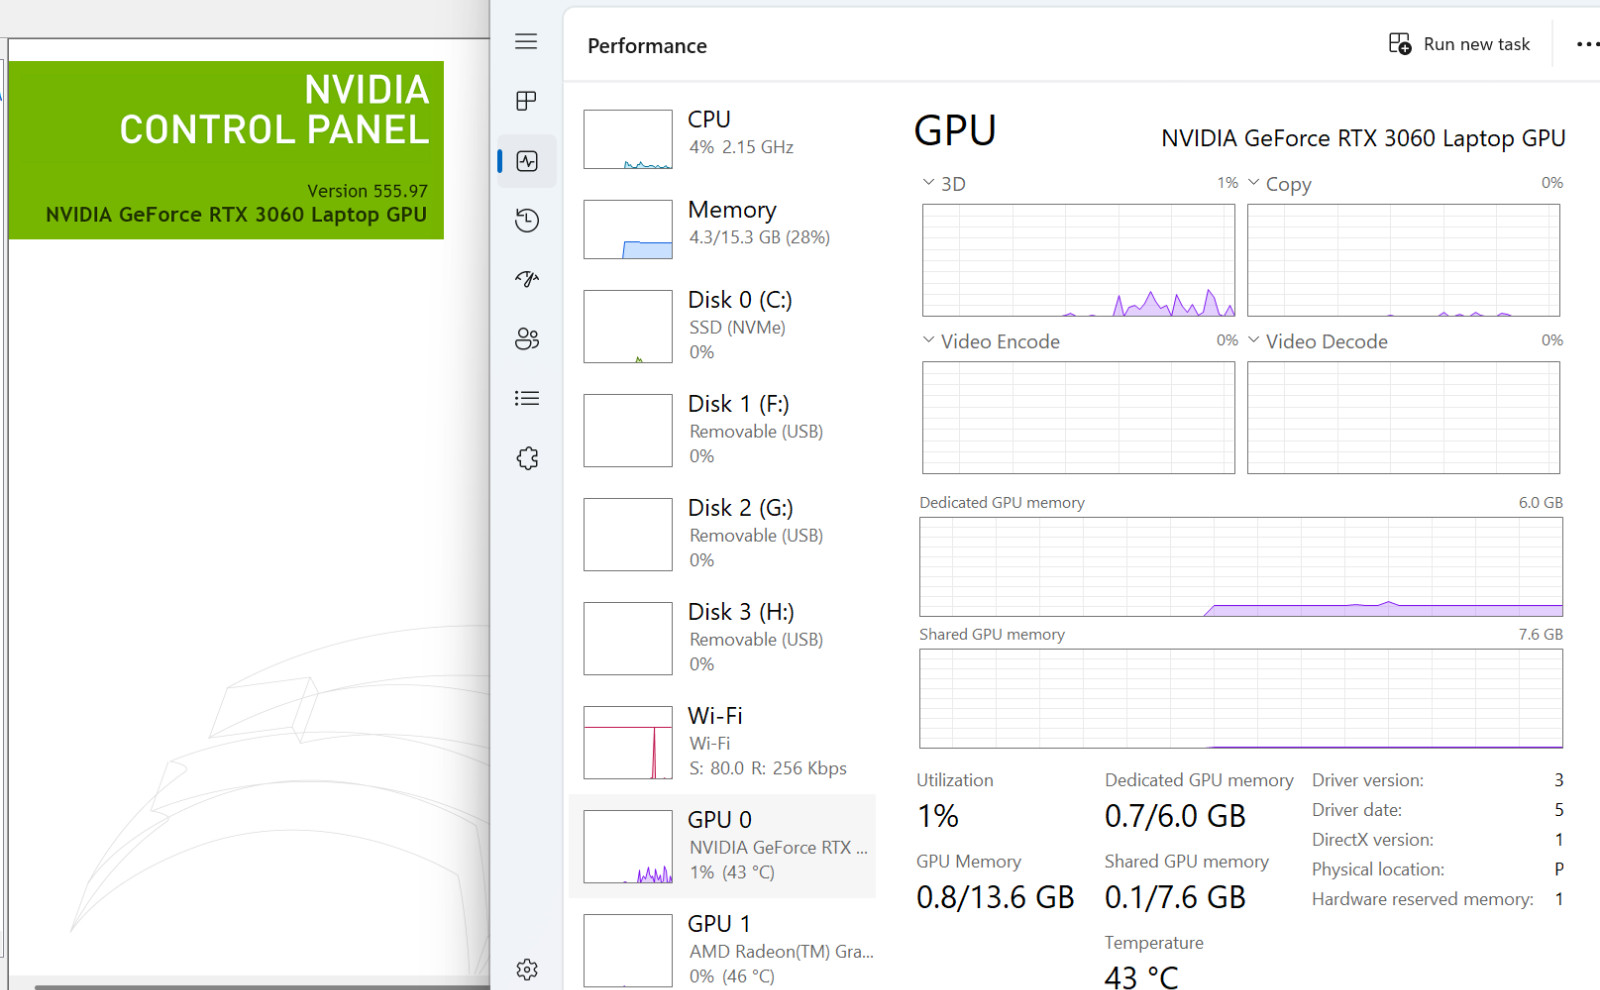Click the Run new task button

[x=1459, y=44]
